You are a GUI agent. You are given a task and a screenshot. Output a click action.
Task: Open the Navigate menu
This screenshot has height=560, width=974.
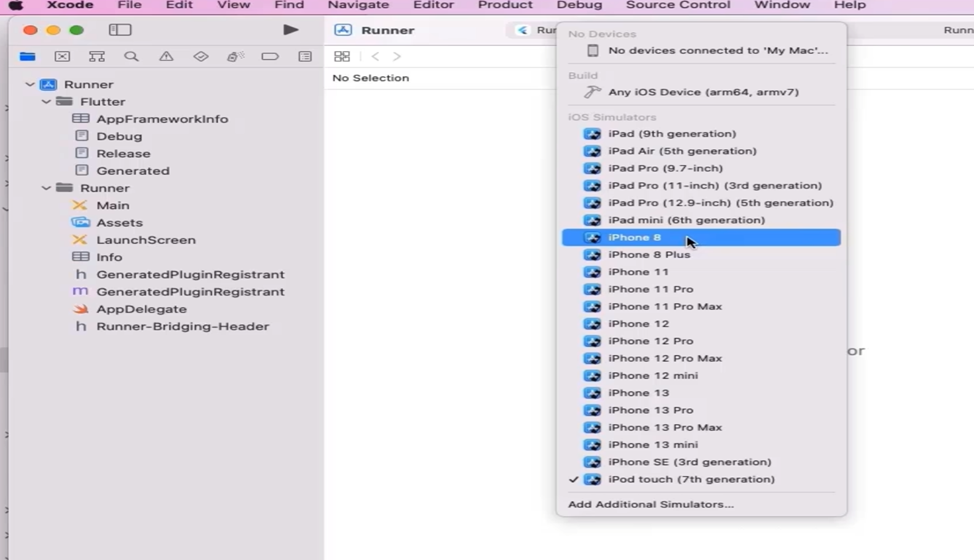(x=358, y=5)
